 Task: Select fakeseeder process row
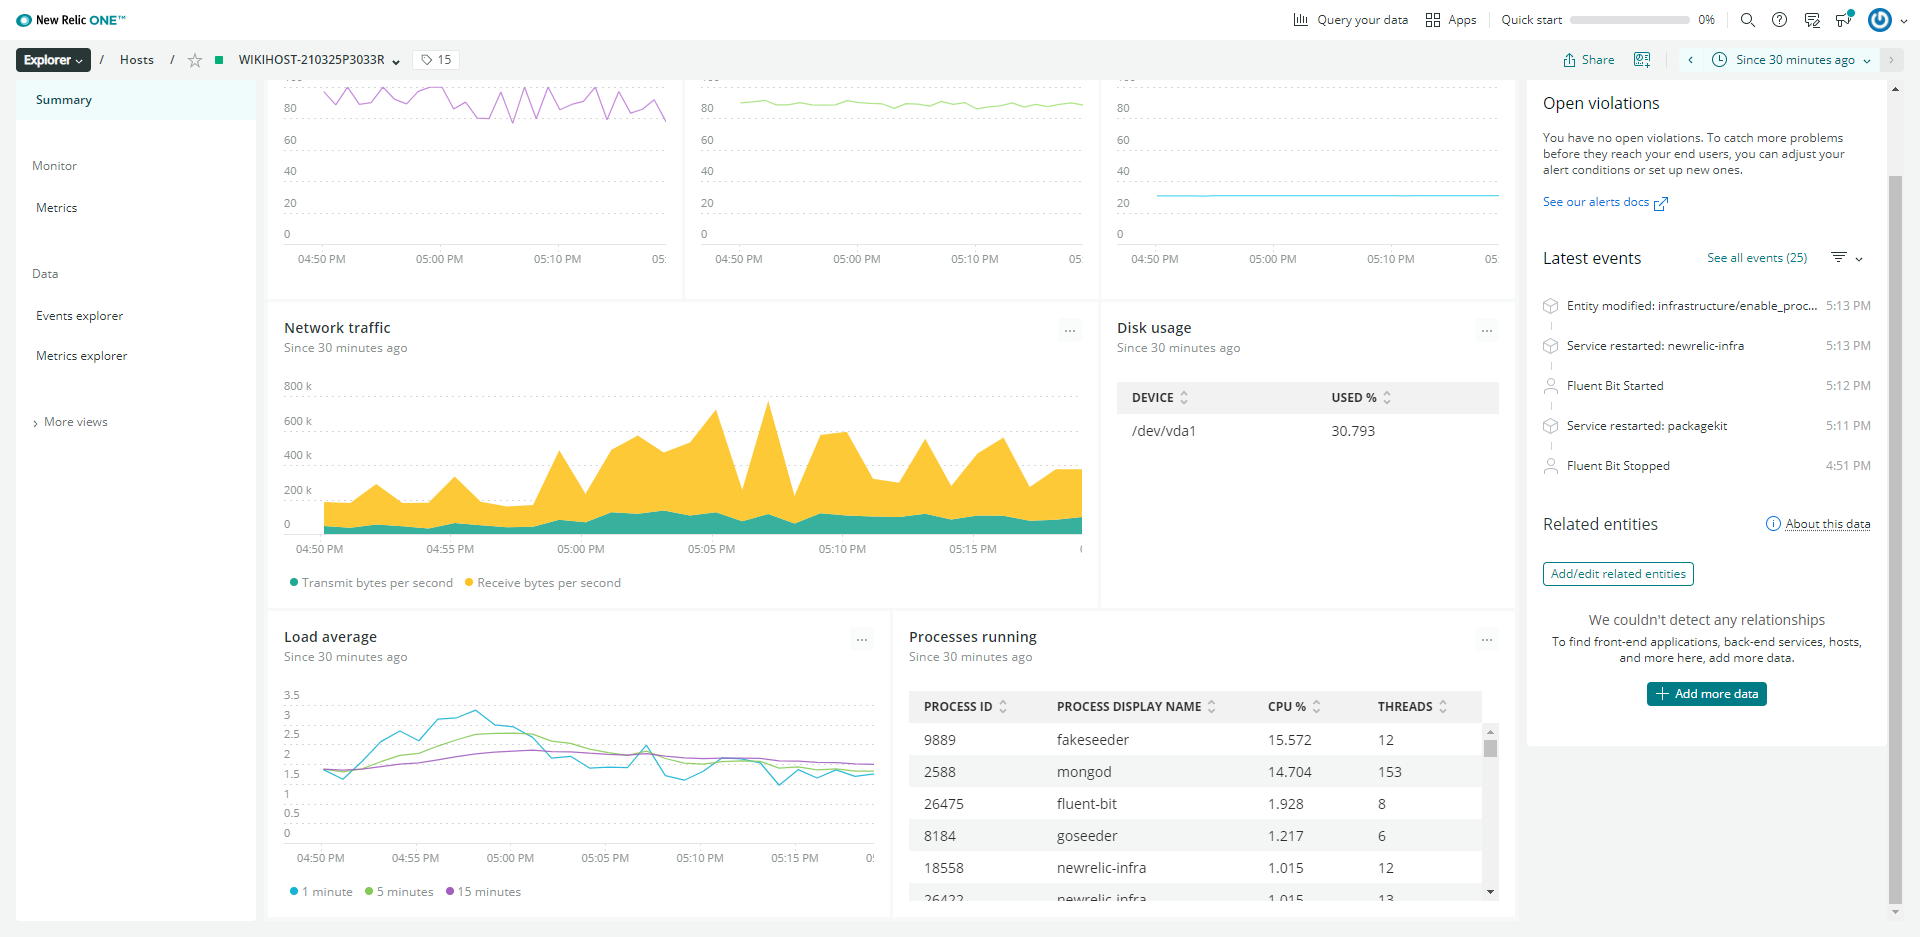[x=1195, y=740]
